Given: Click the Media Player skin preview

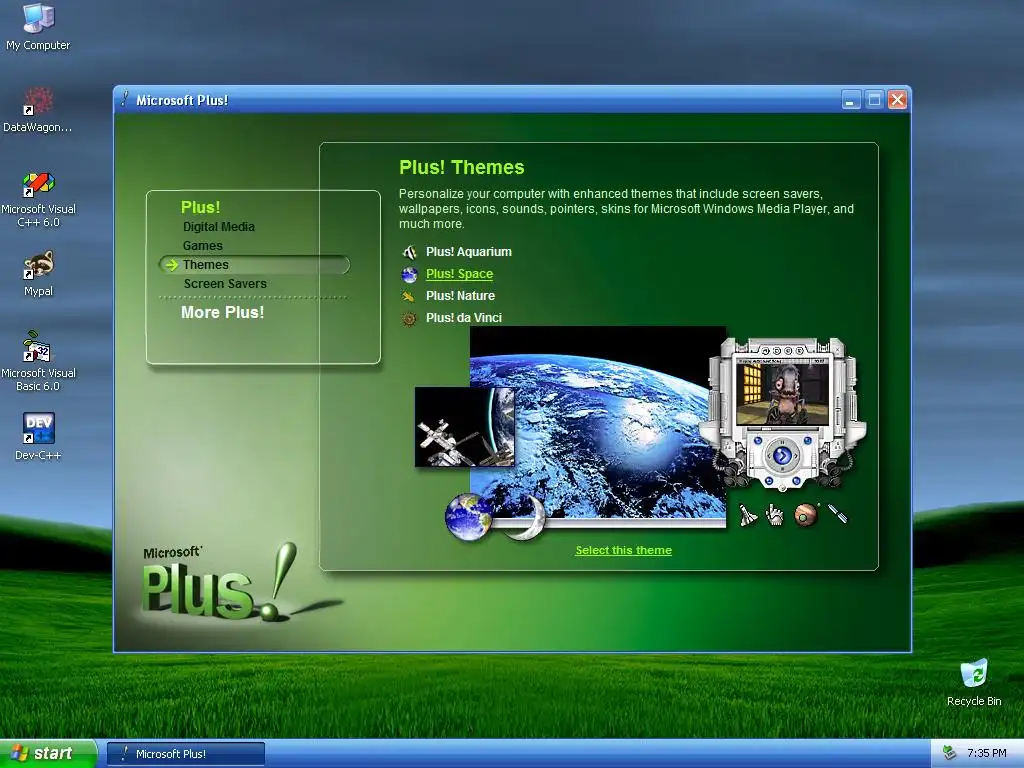Looking at the screenshot, I should point(782,413).
